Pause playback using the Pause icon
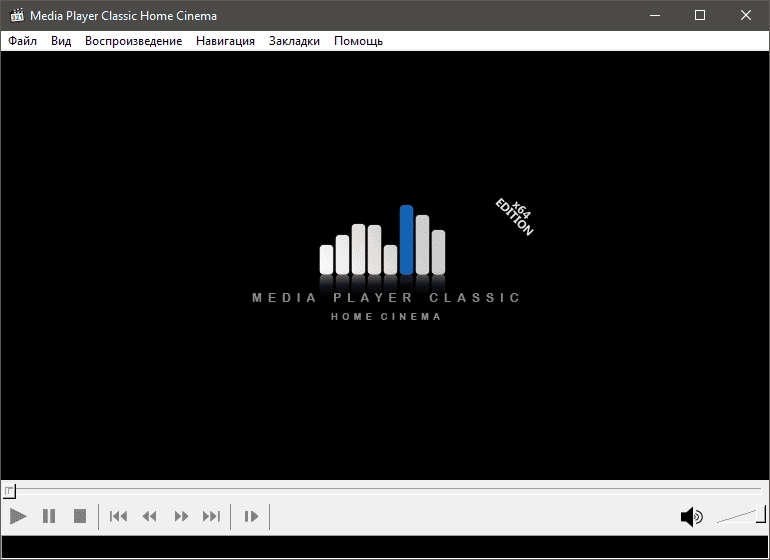770x560 pixels. [x=49, y=516]
